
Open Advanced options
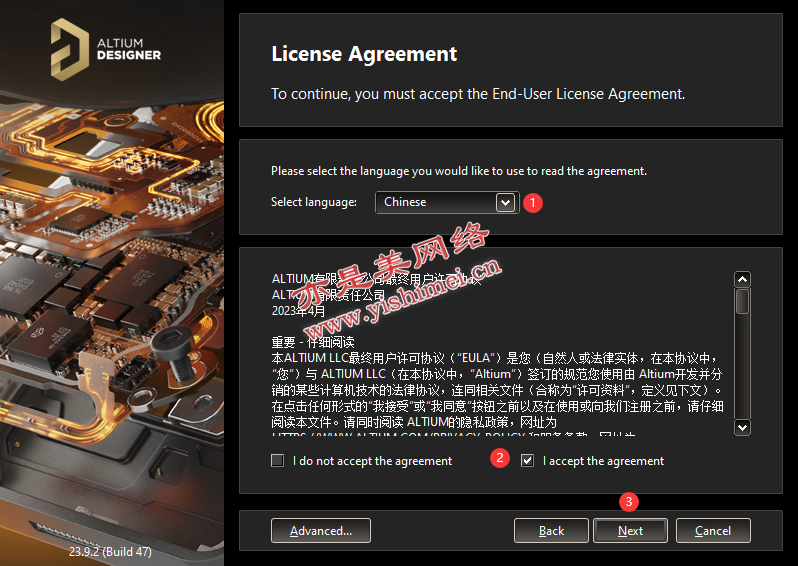coord(321,531)
